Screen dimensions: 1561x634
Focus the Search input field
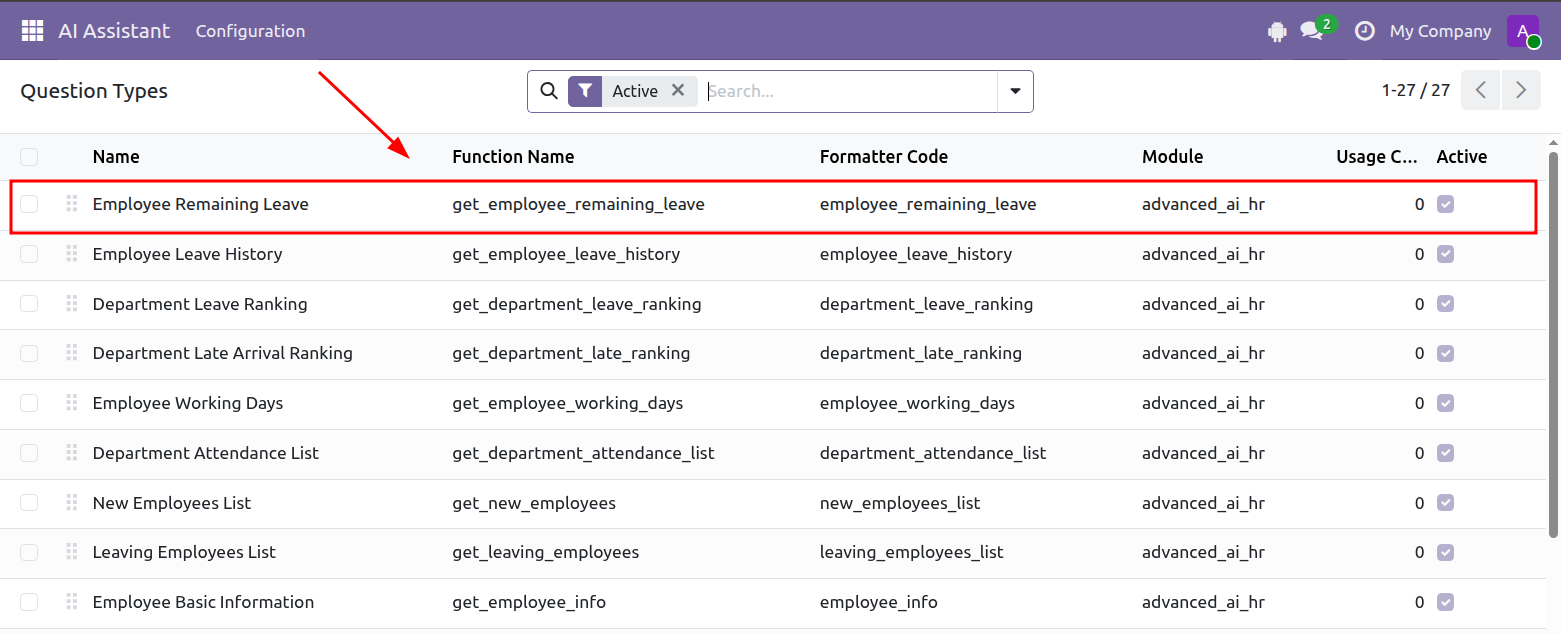[x=850, y=91]
